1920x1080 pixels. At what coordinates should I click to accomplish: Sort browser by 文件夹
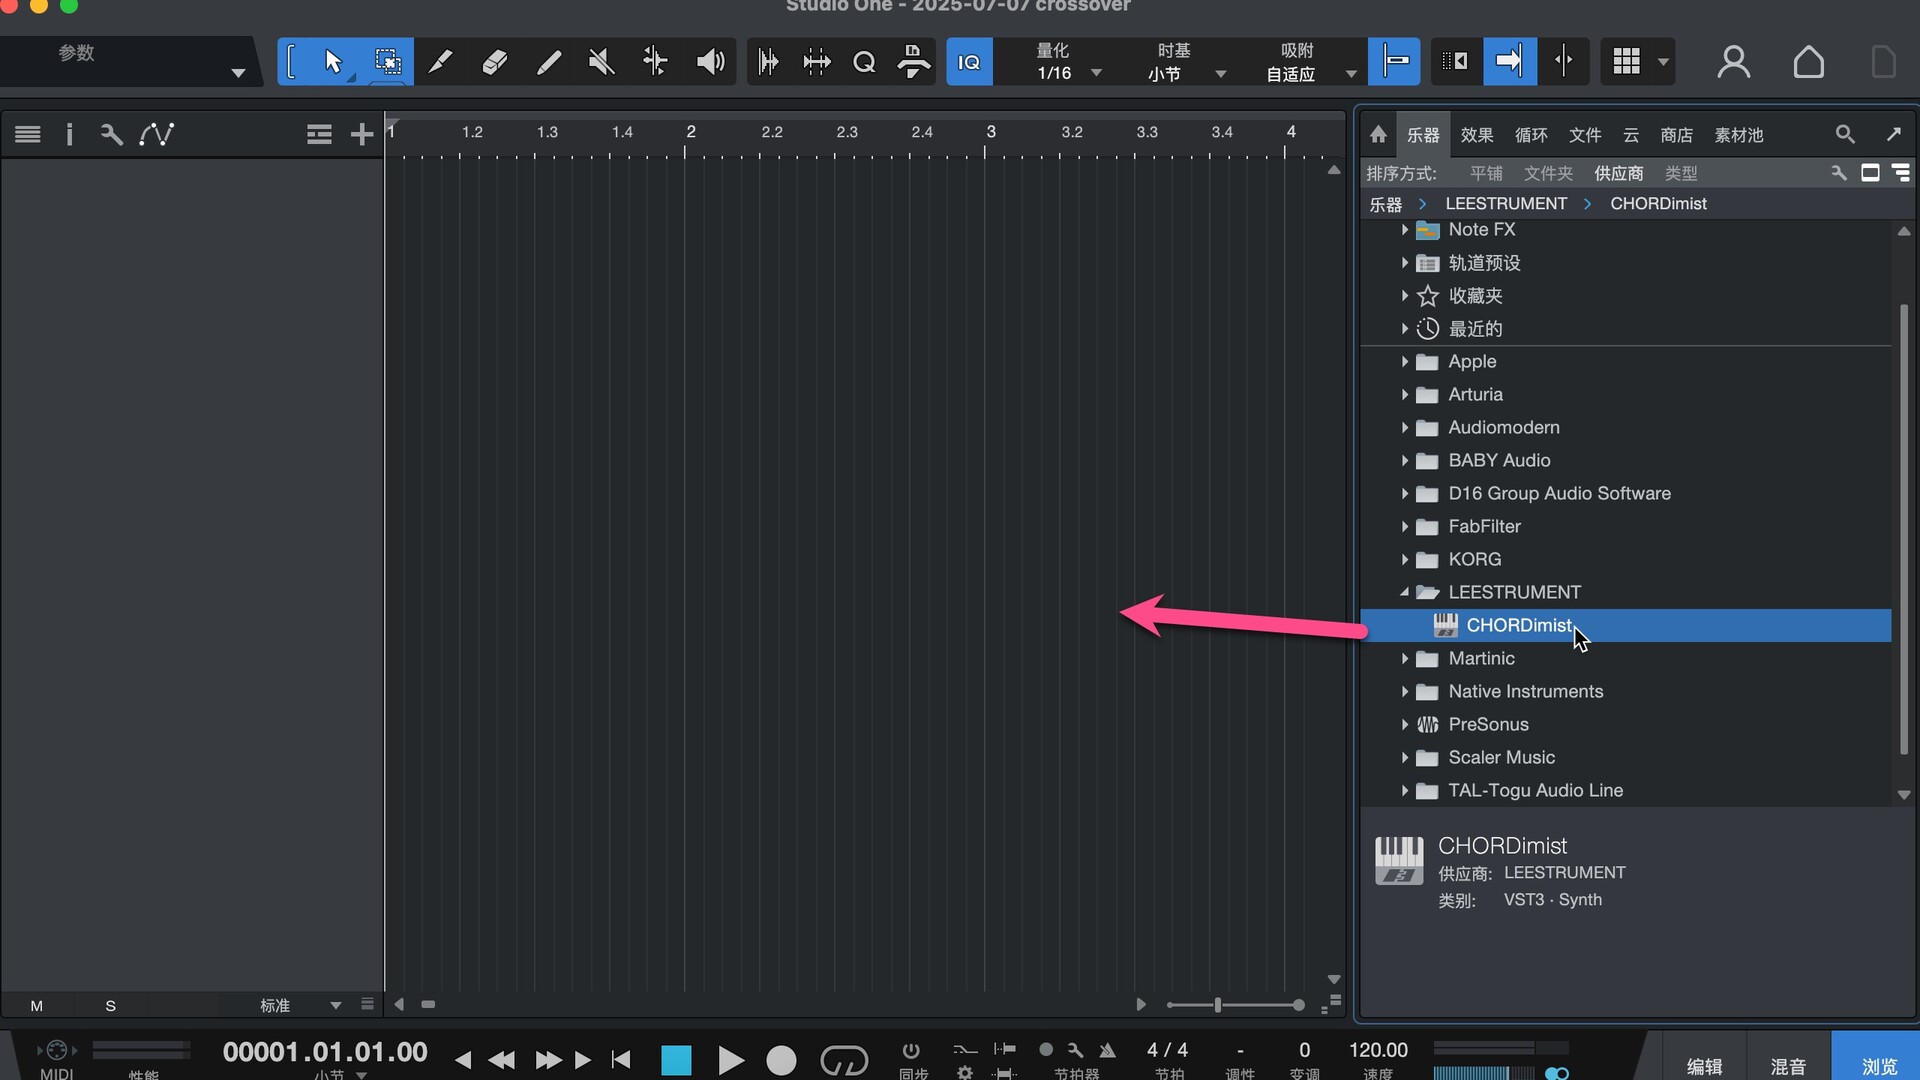click(x=1548, y=174)
